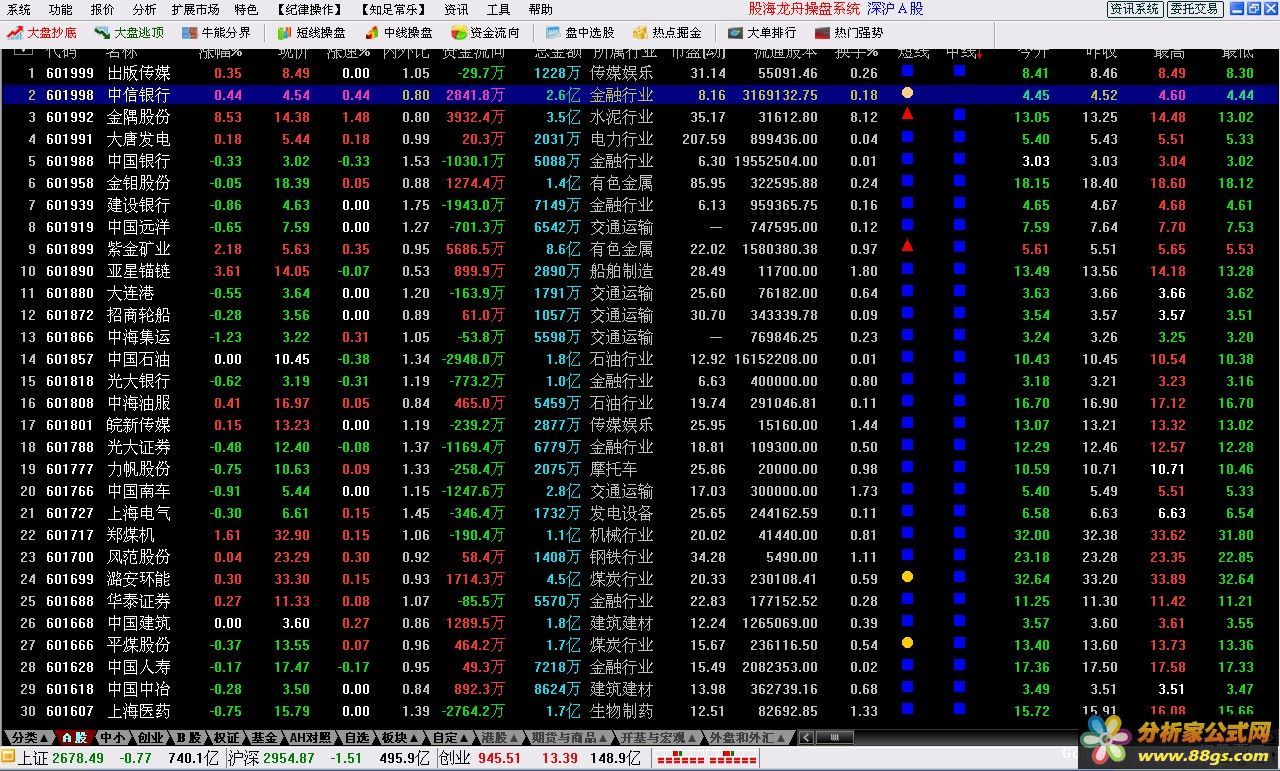
Task: Open the 【纪律操作】 menu
Action: click(x=309, y=9)
